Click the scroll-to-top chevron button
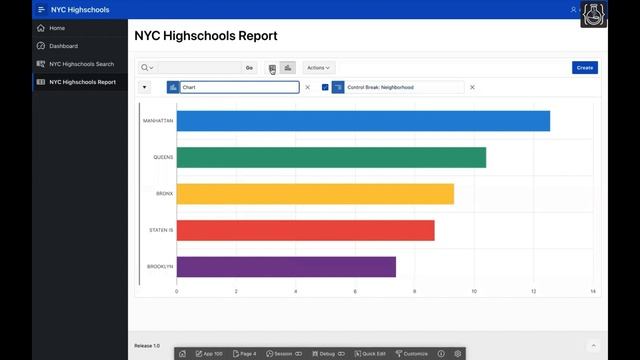Viewport: 640px width, 360px height. coord(593,346)
